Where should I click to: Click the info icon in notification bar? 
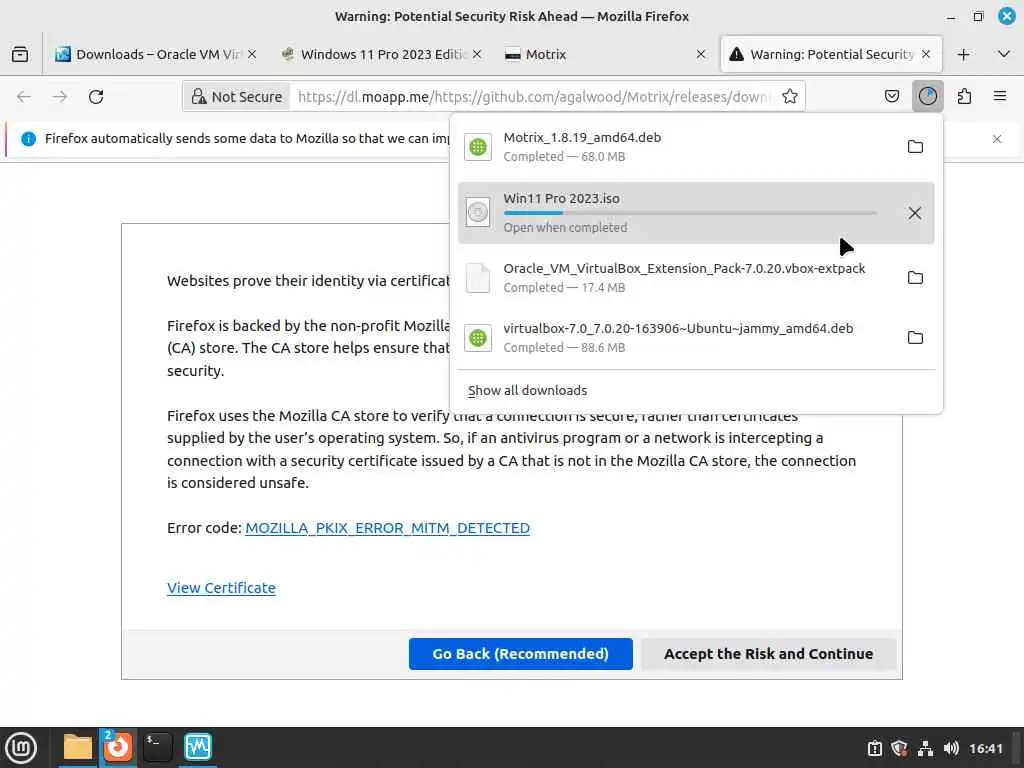(x=28, y=138)
